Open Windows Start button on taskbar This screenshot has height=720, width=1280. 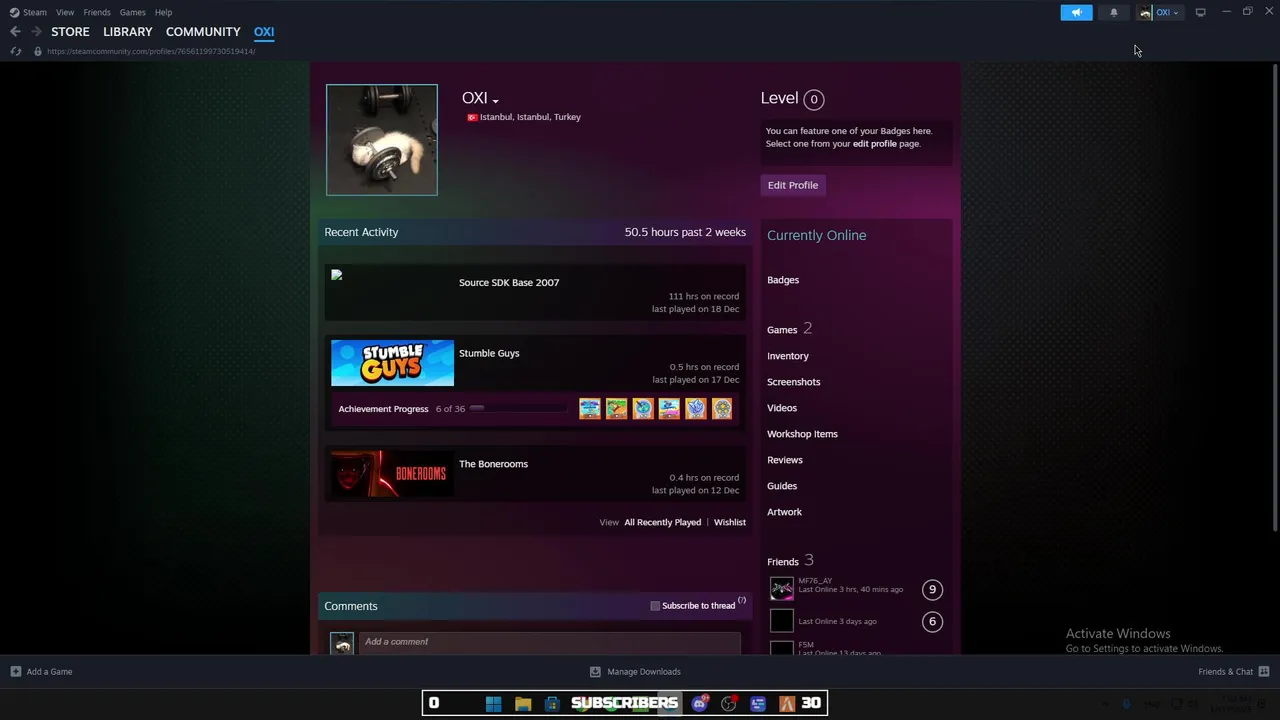click(x=493, y=704)
